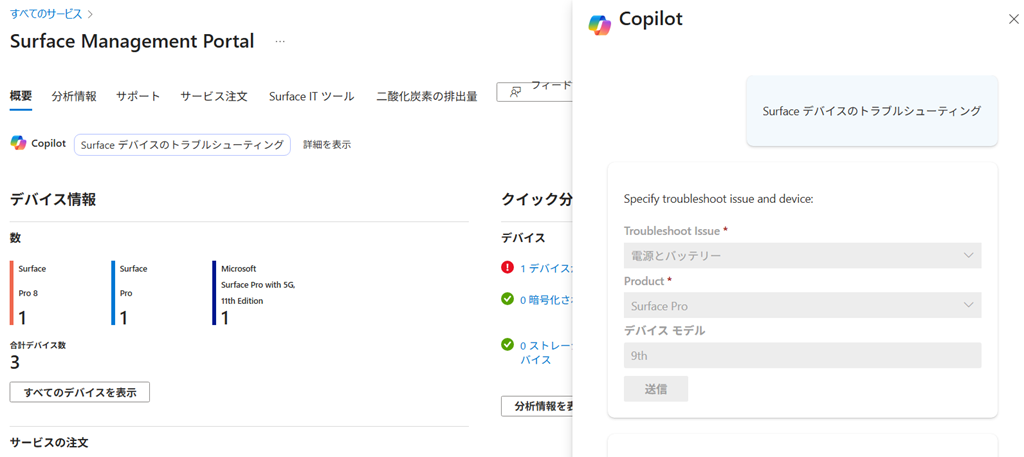Switch to the Surface IT ツール tab
Screen dimensions: 1024x457
click(312, 97)
